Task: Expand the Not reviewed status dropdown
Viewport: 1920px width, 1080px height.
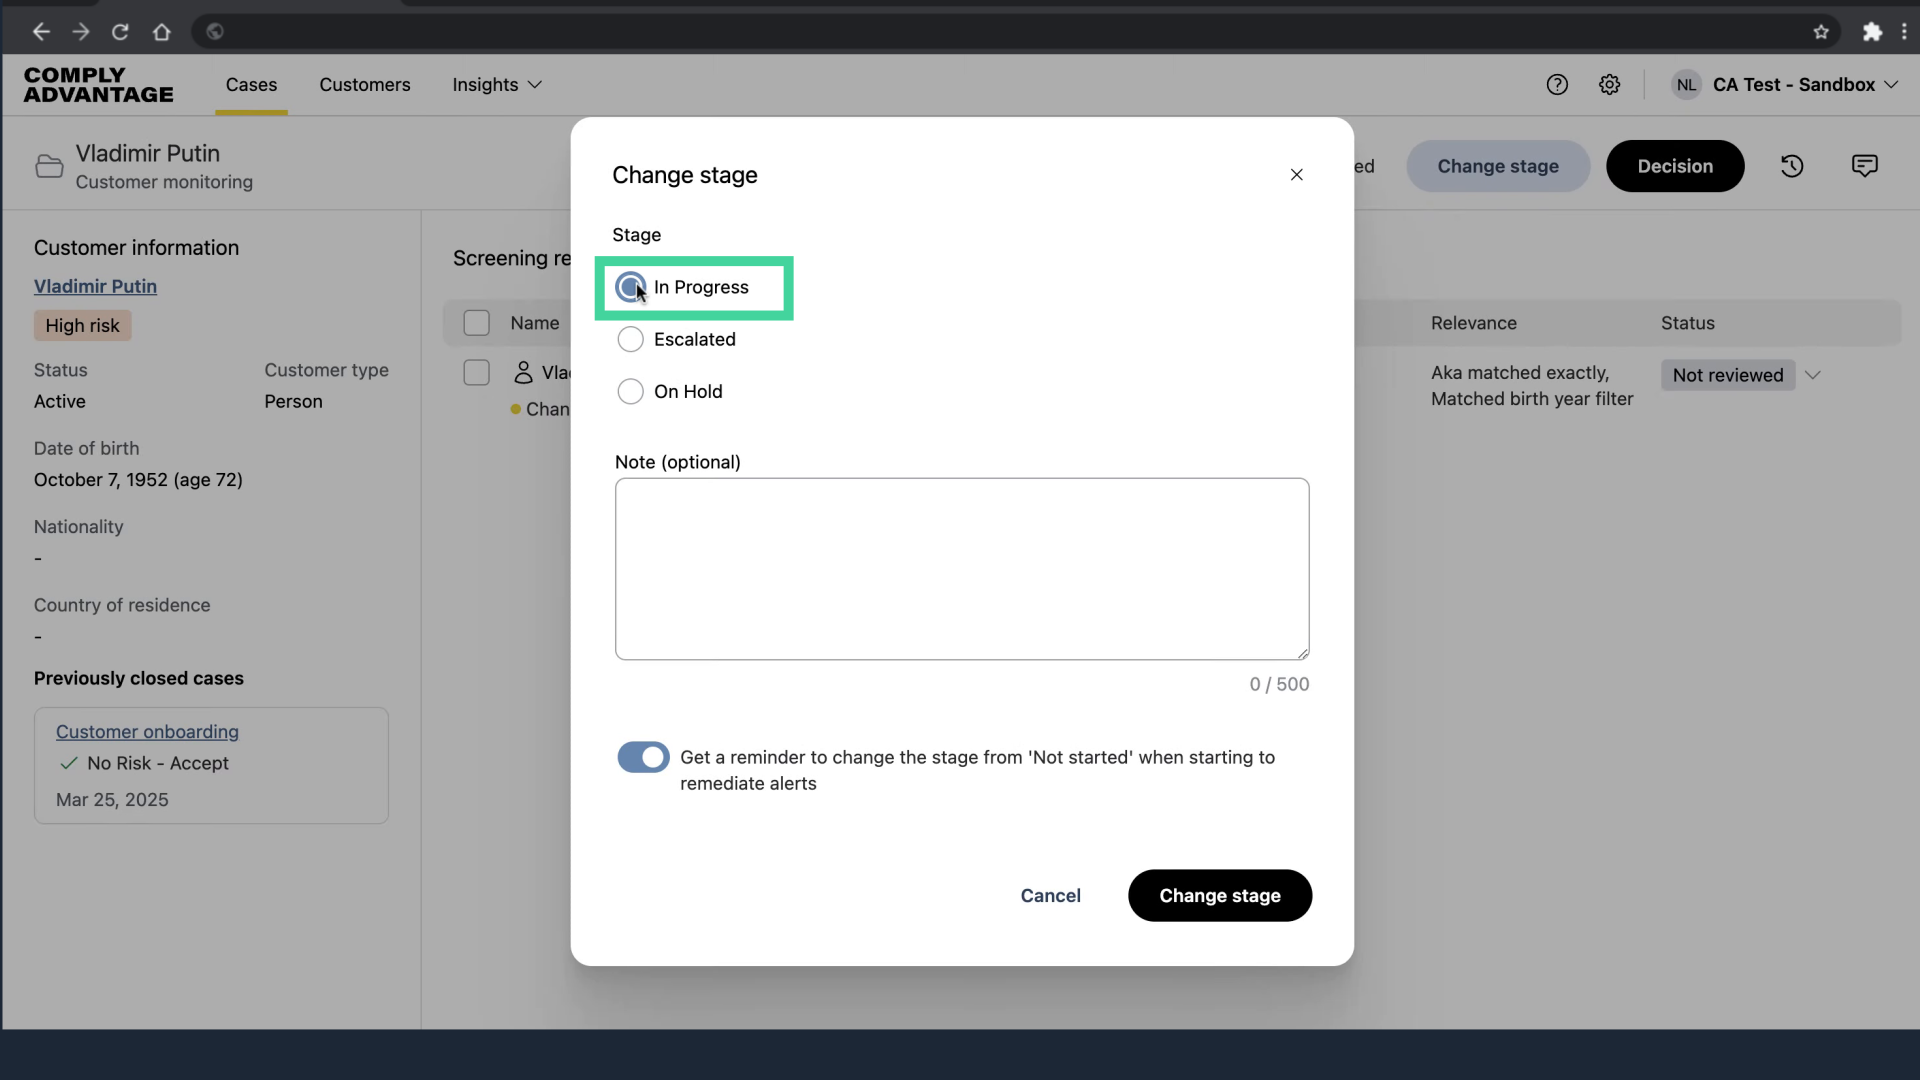Action: click(1812, 376)
